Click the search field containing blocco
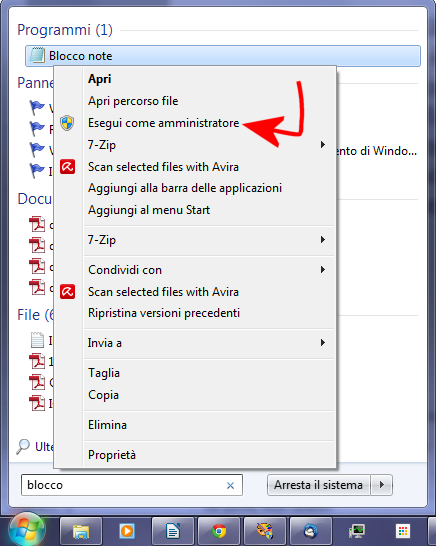 coord(132,485)
